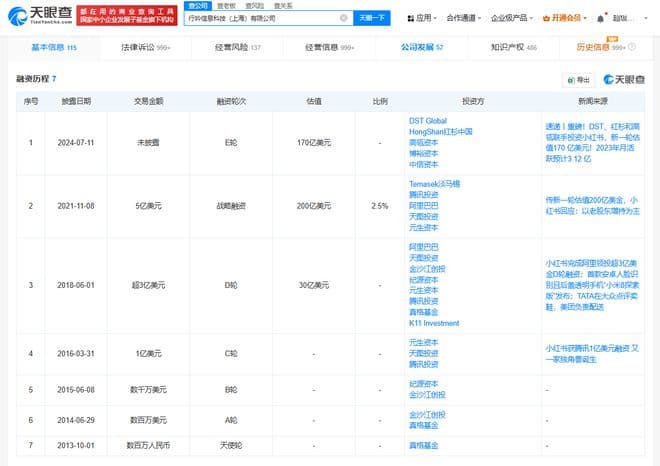The width and height of the screenshot is (660, 466).
Task: Open the DST Global investor link
Action: point(432,121)
